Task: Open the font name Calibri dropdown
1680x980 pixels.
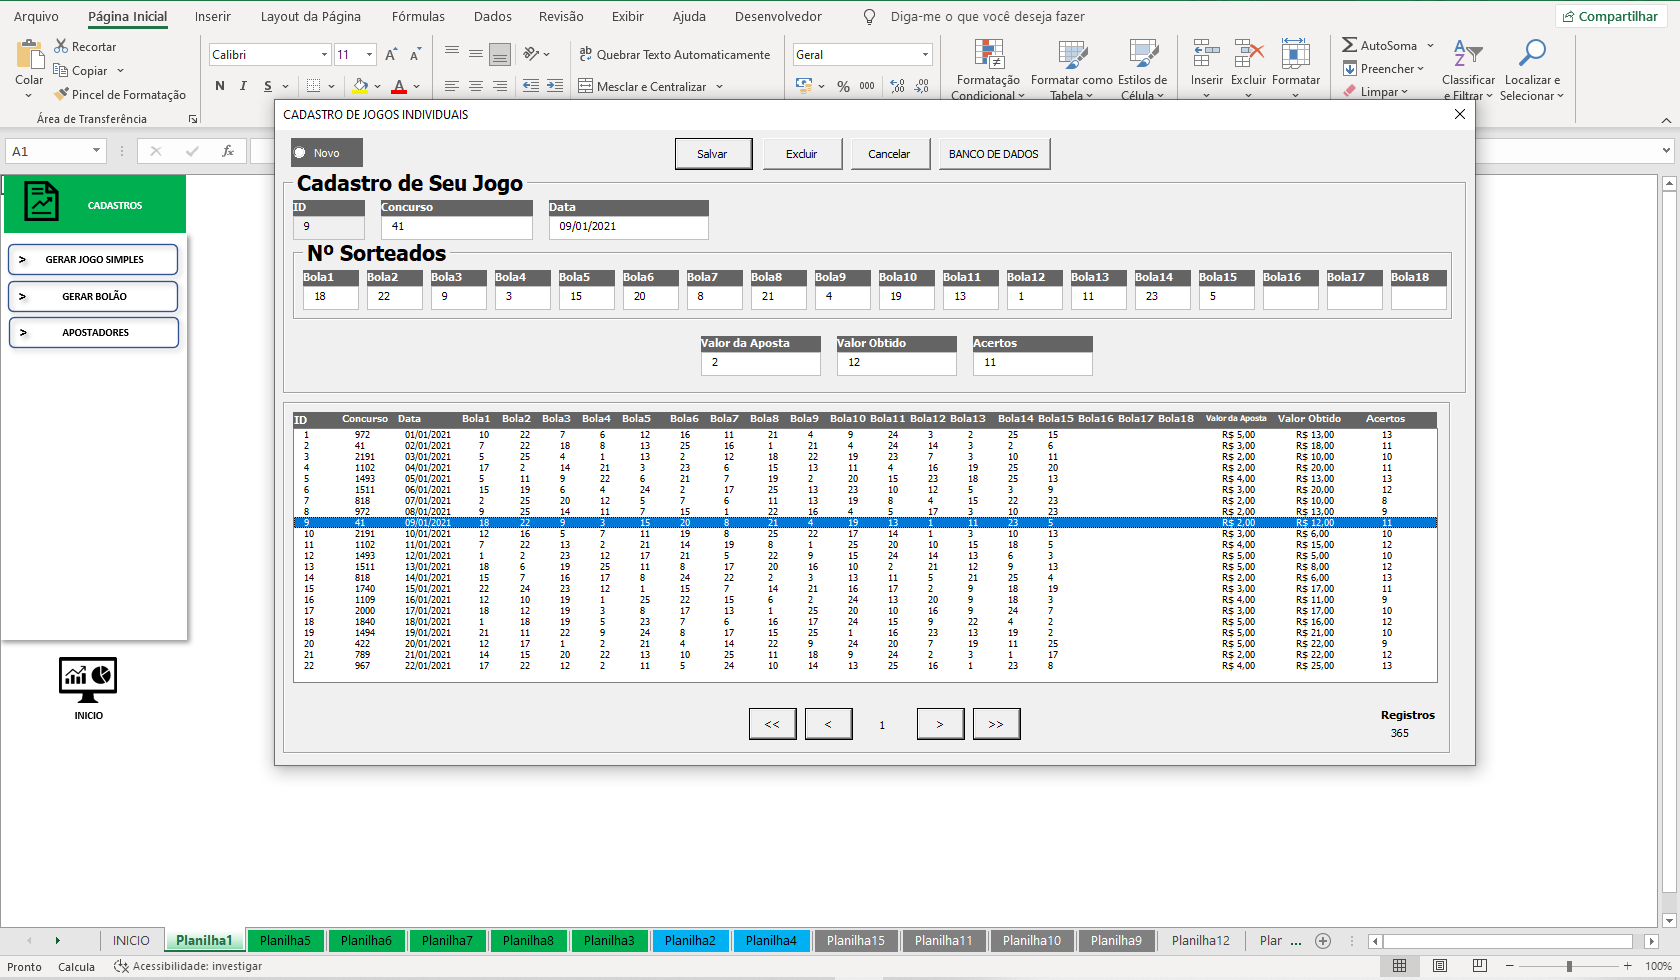Action: (x=325, y=55)
